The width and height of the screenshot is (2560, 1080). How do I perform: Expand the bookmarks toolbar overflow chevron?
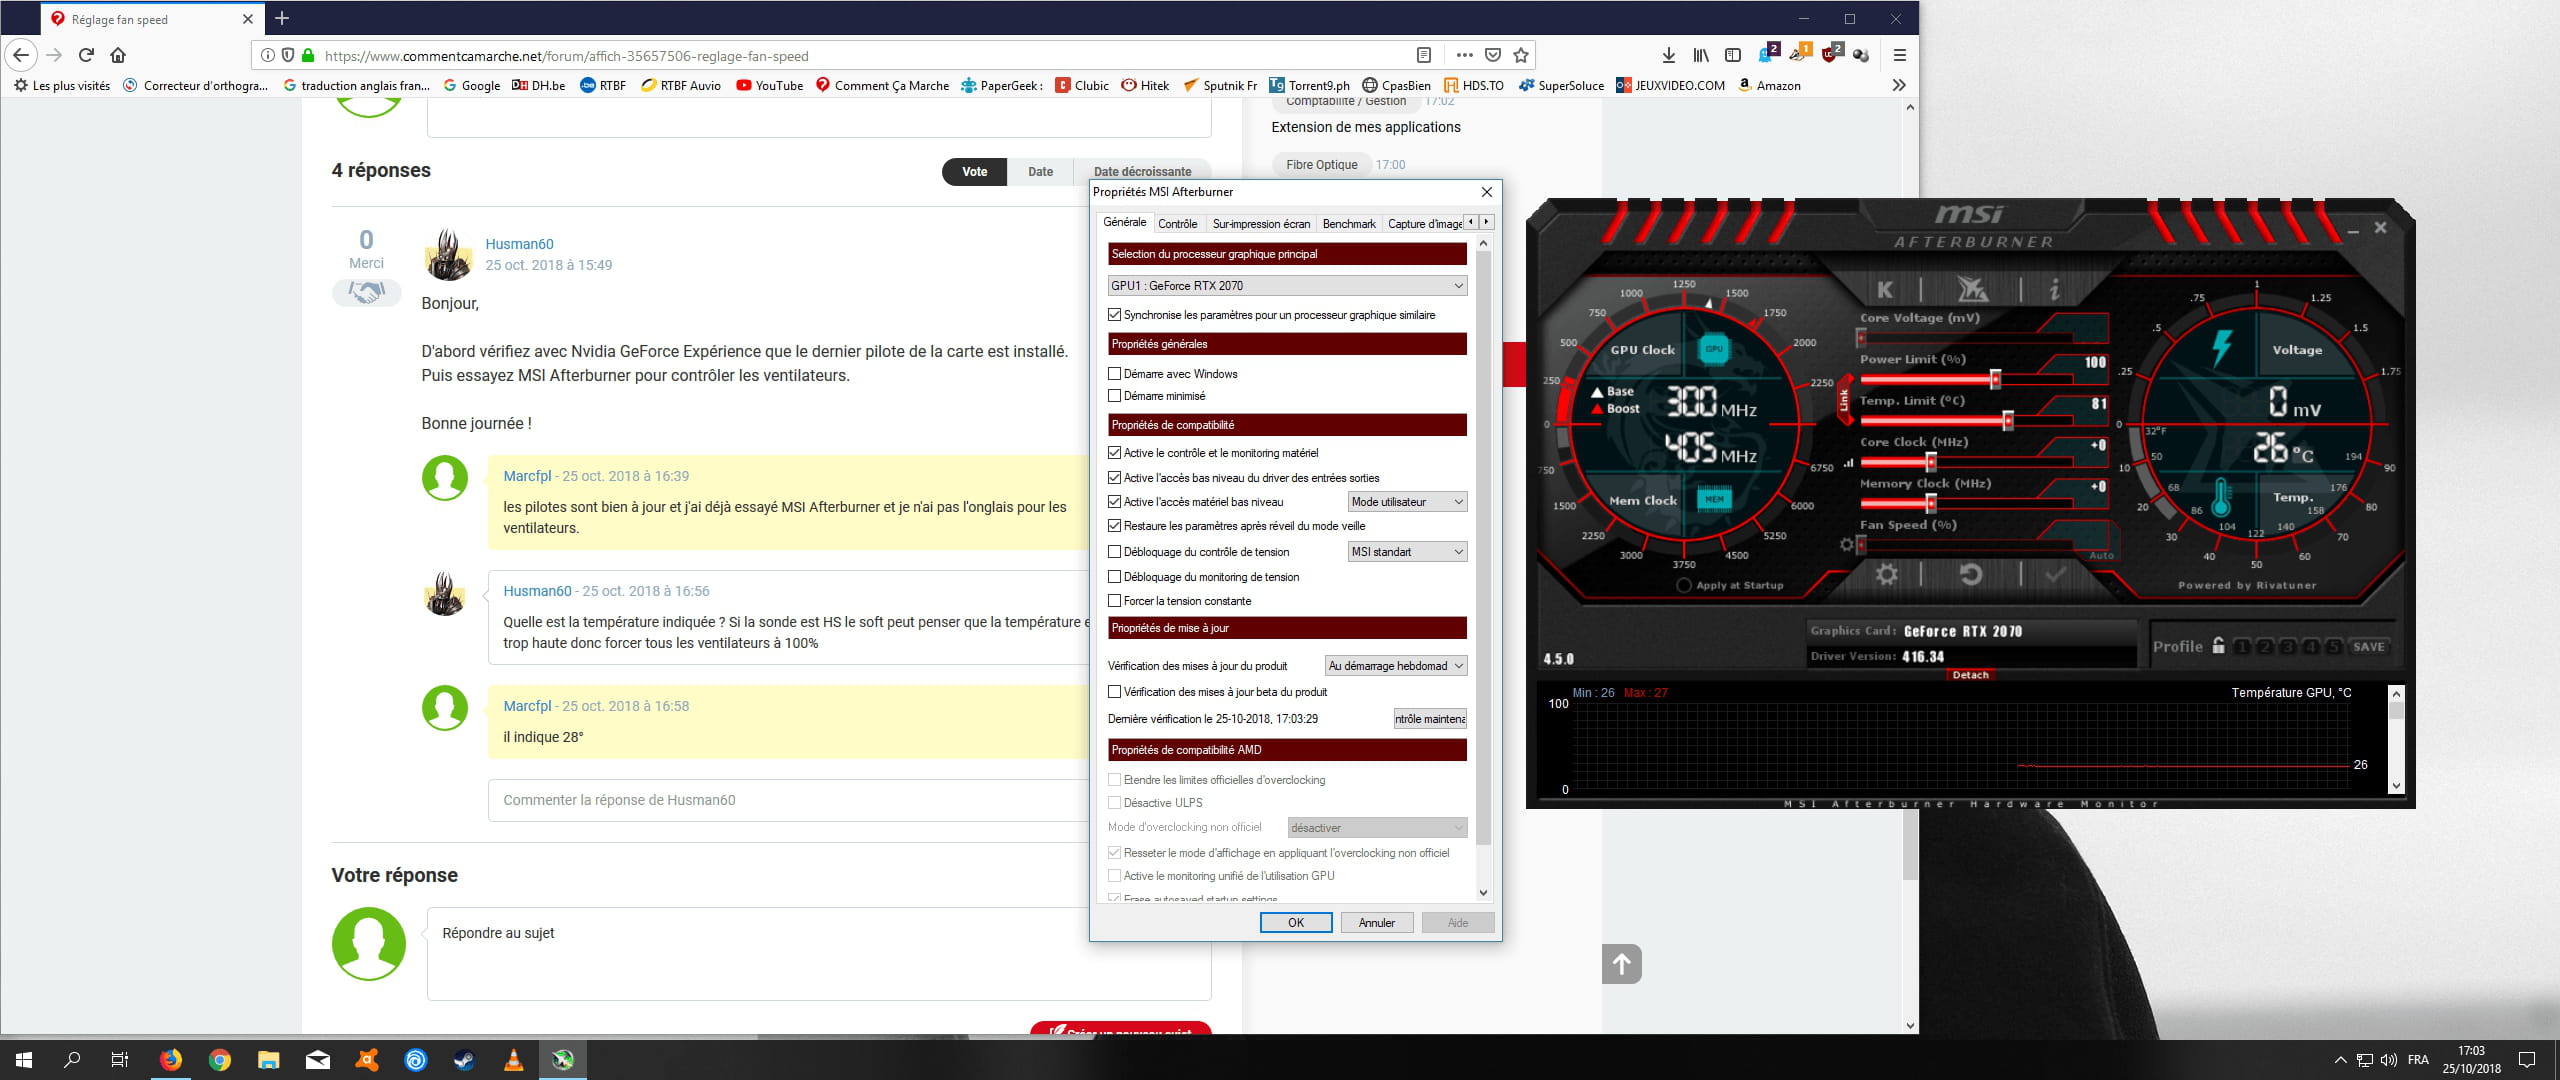pos(1899,86)
